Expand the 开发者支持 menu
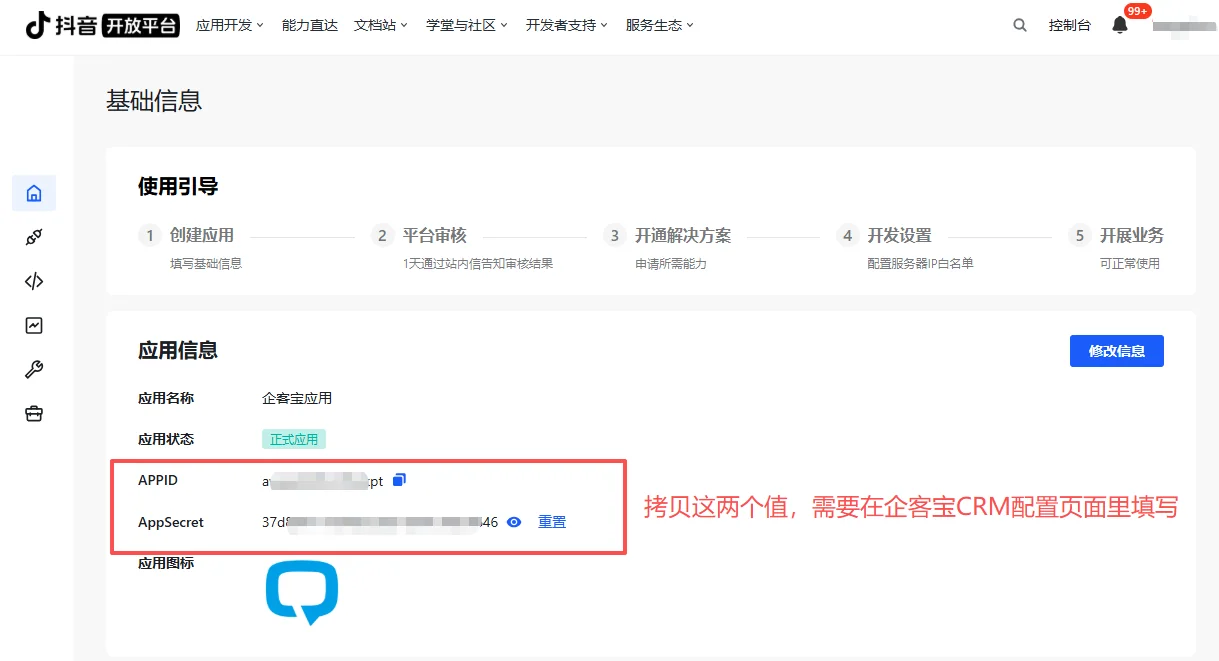 pyautogui.click(x=567, y=25)
